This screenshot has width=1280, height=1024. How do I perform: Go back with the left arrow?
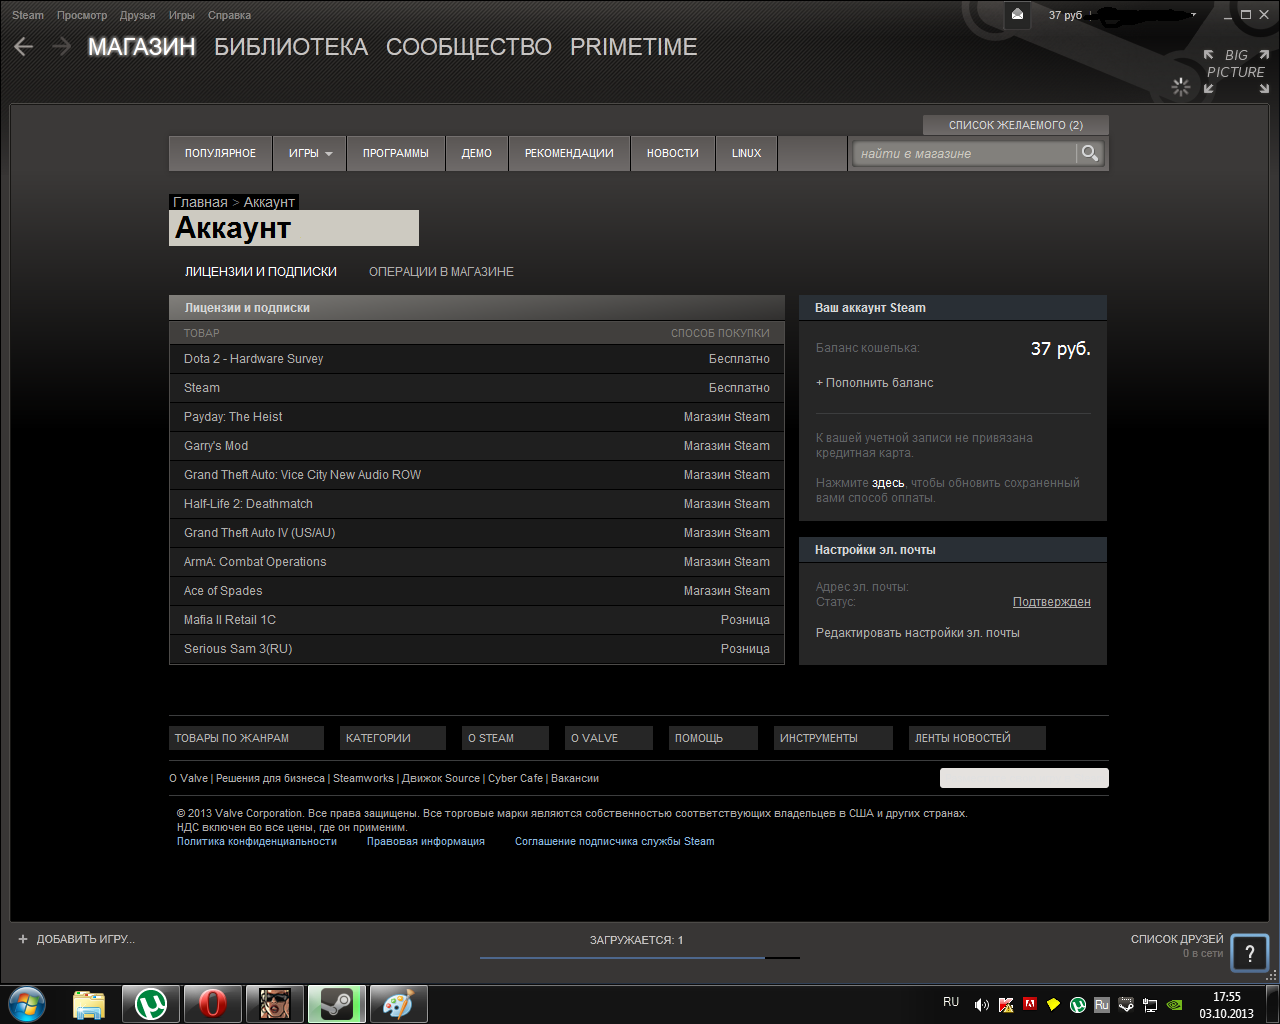click(x=24, y=47)
